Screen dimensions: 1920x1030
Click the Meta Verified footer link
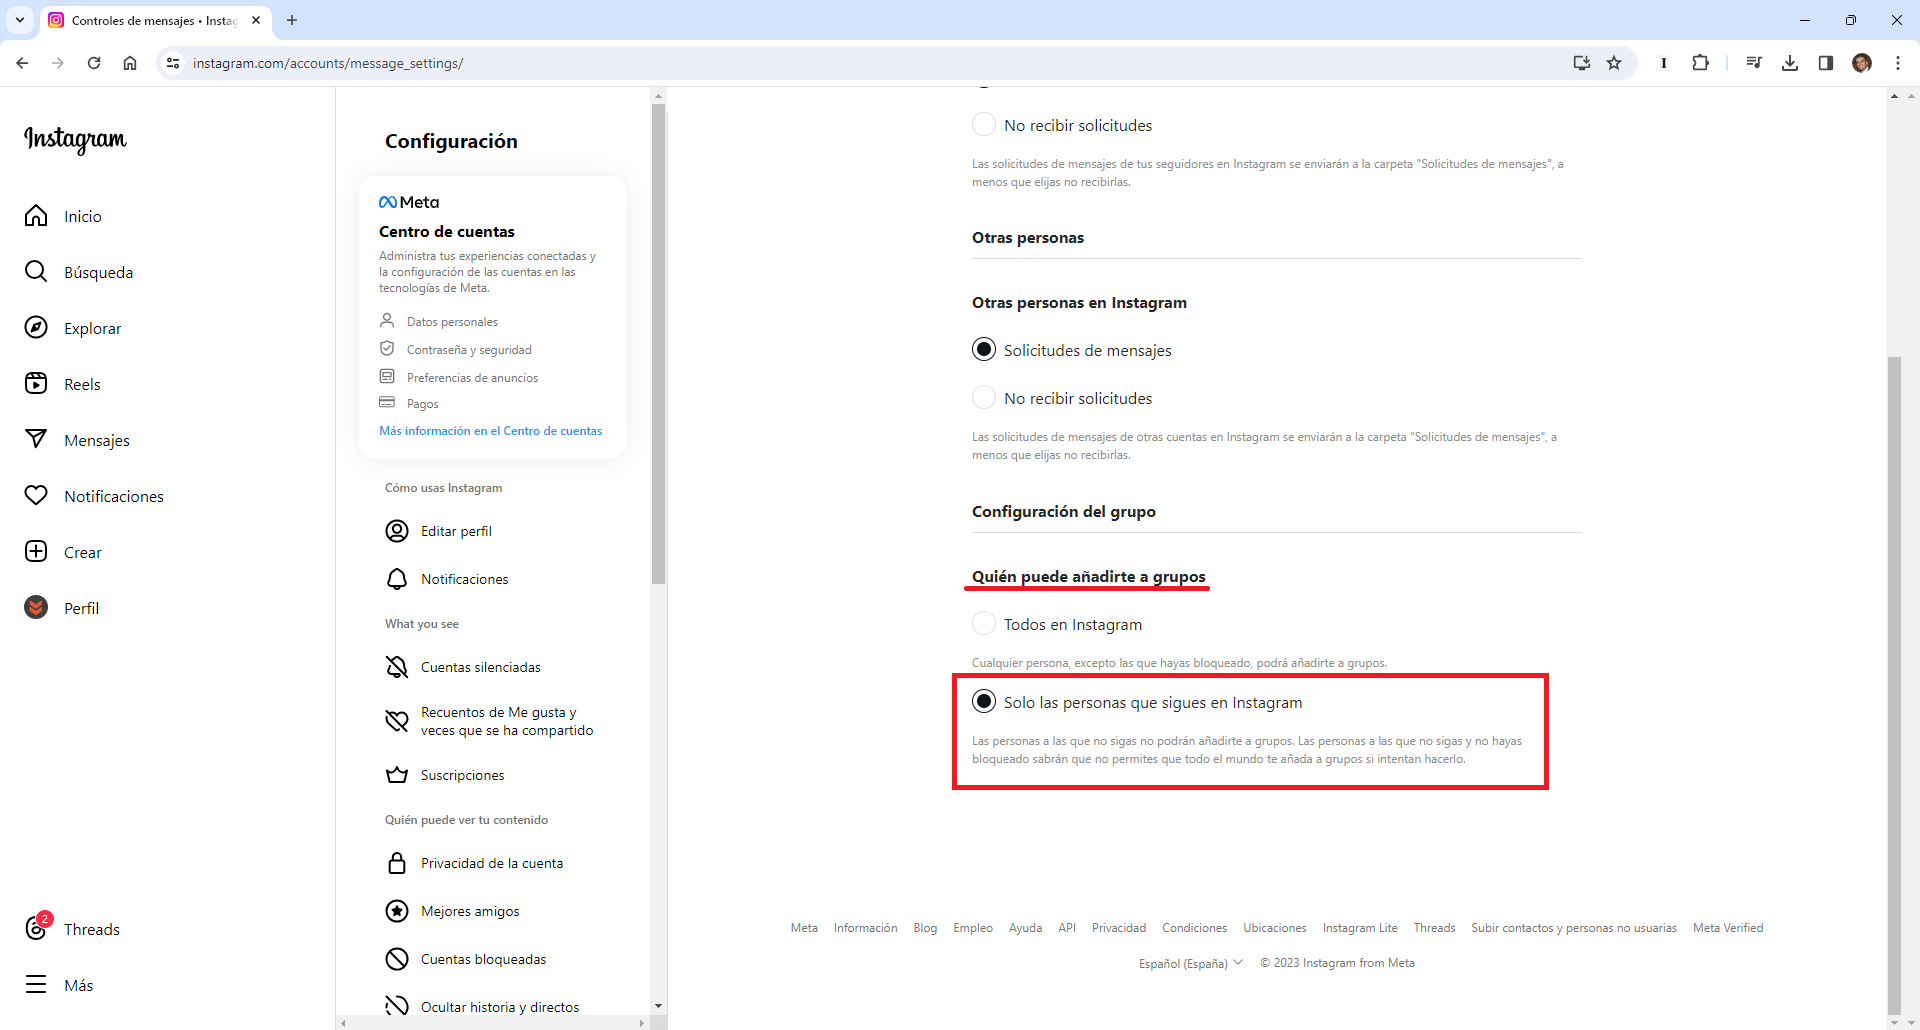[x=1728, y=928]
